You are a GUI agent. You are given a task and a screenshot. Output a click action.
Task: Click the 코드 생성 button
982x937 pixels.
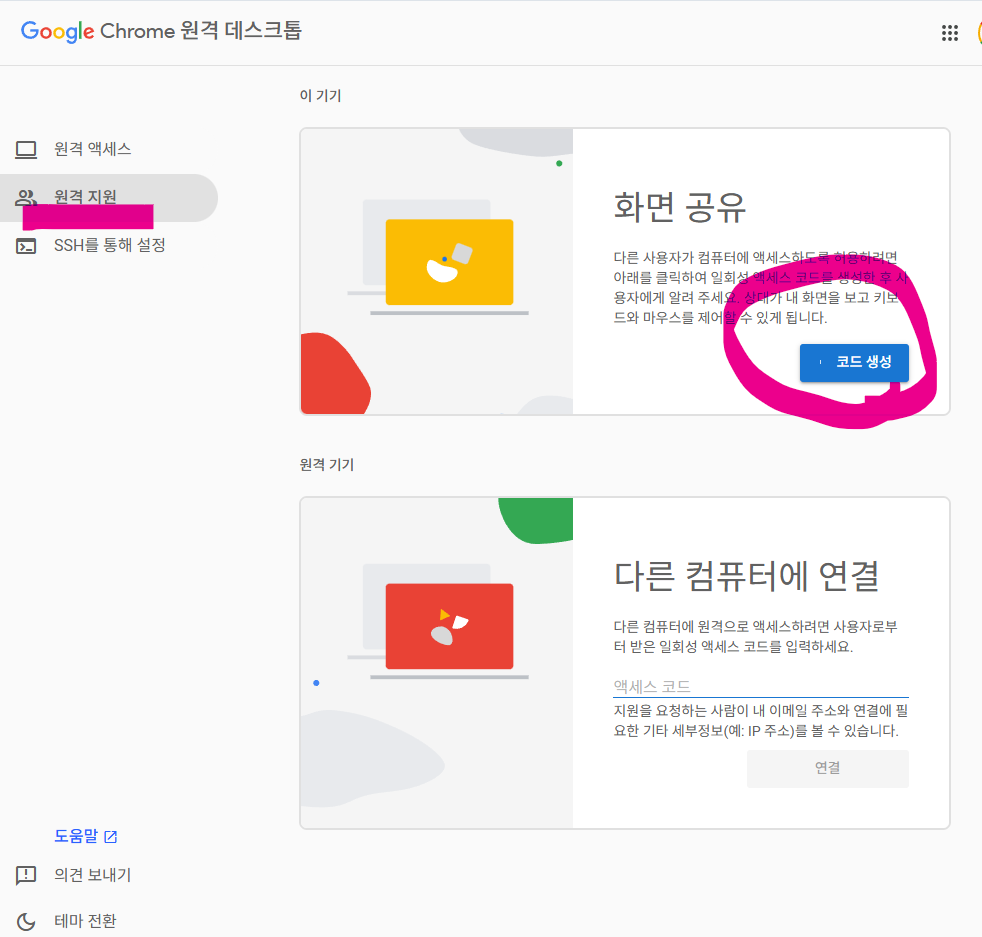854,363
